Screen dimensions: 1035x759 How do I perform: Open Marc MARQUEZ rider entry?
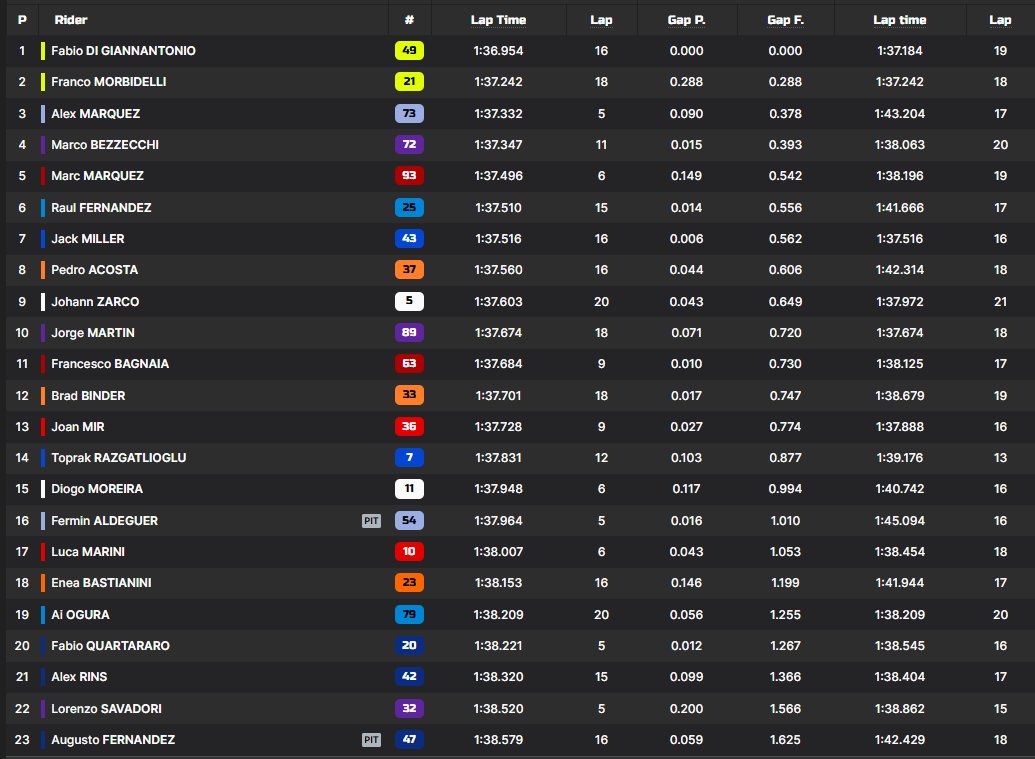pyautogui.click(x=97, y=176)
